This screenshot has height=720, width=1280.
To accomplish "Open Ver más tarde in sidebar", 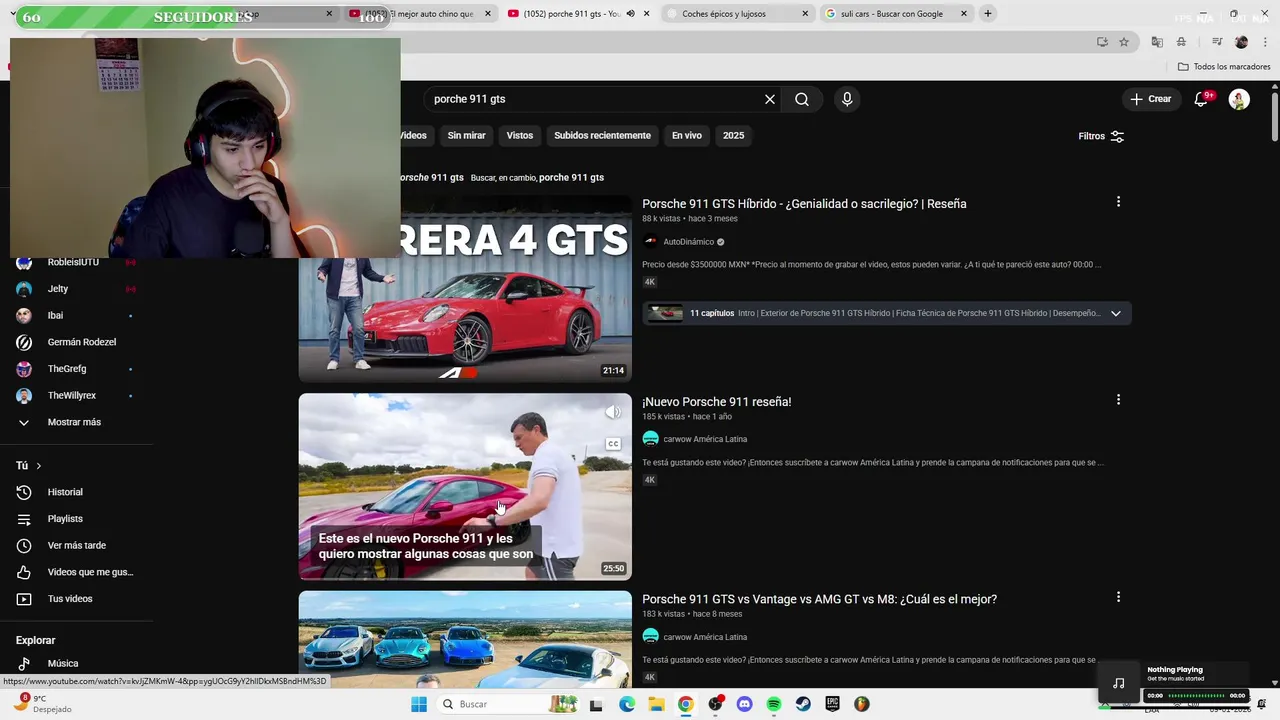I will (x=76, y=545).
